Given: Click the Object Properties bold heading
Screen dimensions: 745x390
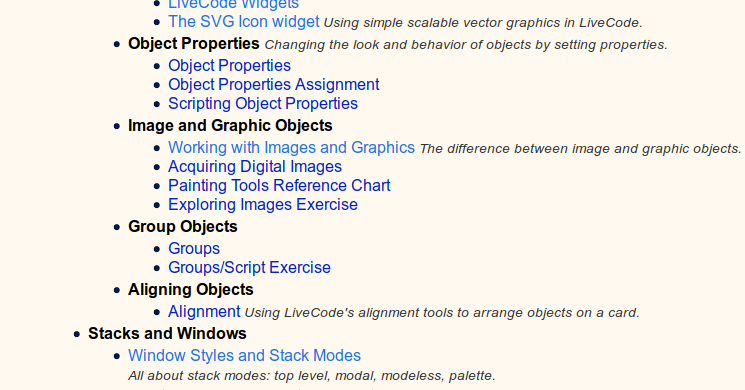Looking at the screenshot, I should (194, 44).
